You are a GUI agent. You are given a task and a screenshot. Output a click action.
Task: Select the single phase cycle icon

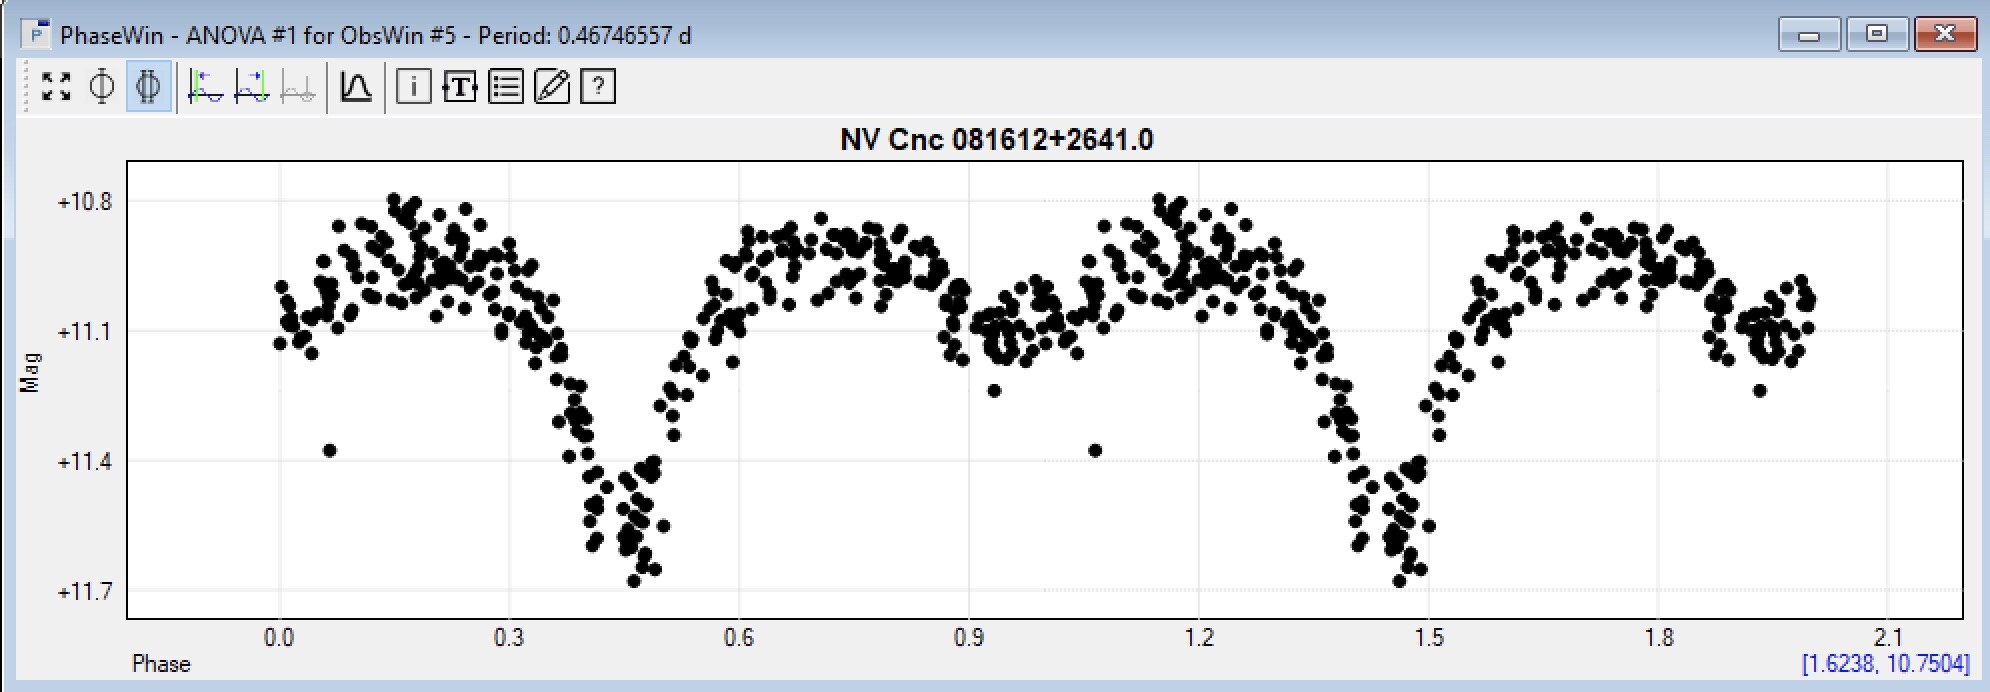click(102, 87)
